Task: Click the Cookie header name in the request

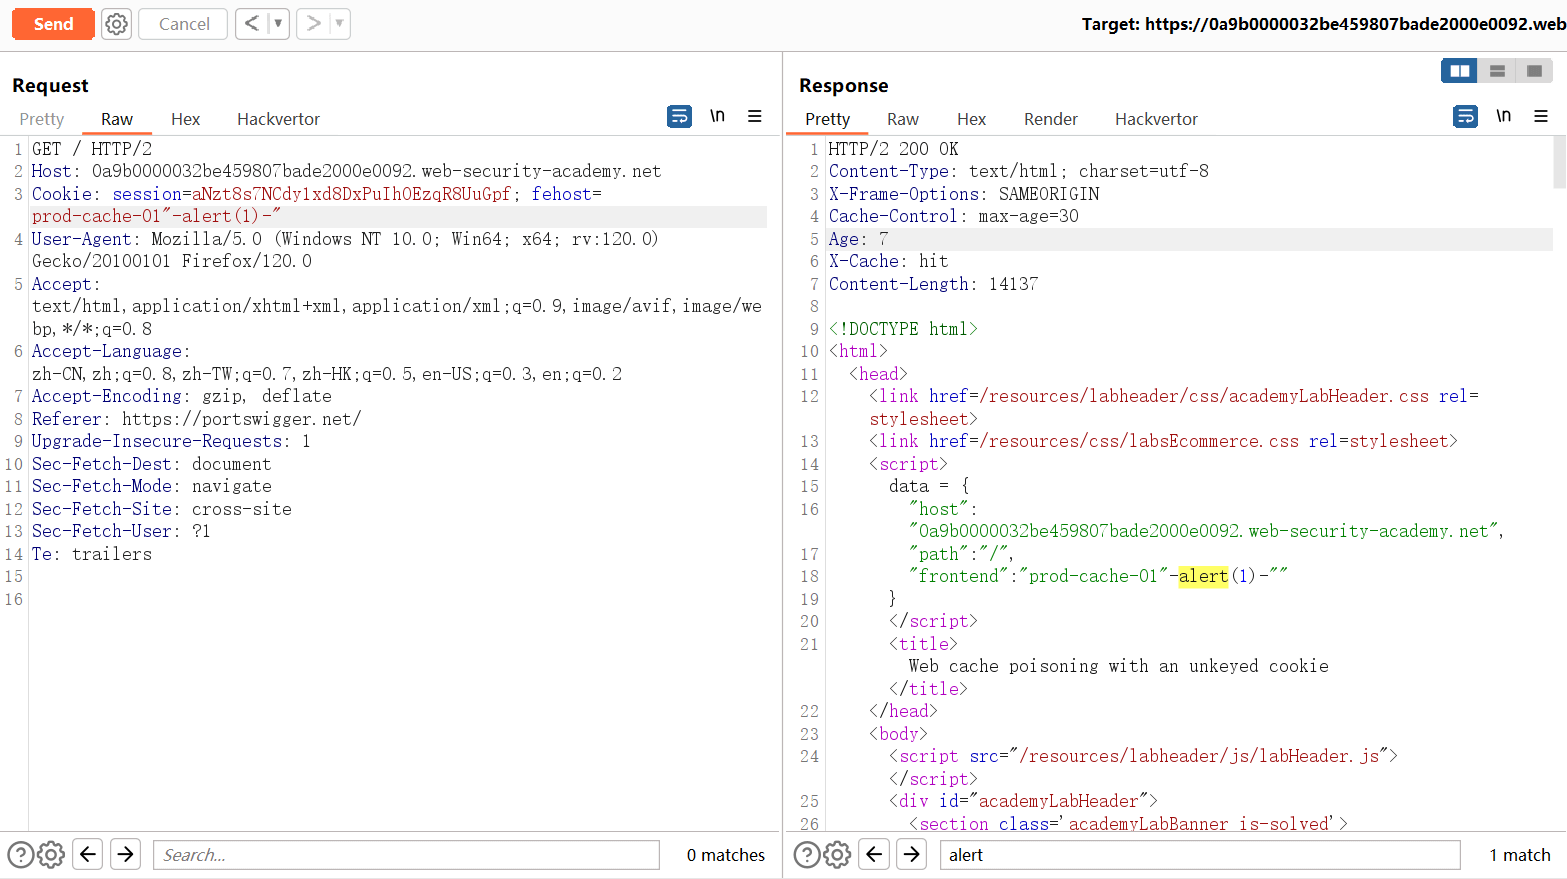Action: click(62, 194)
